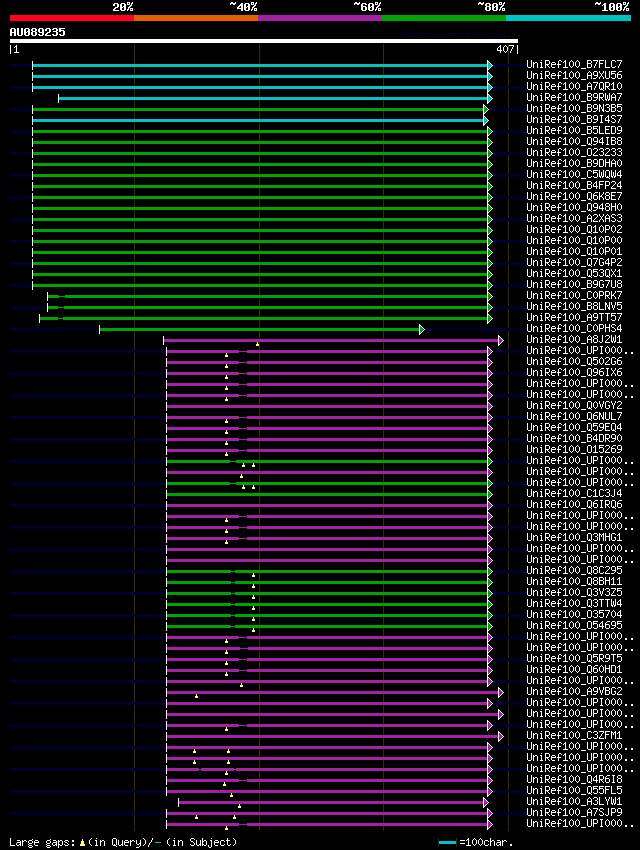Select the UniRef100_C0PRK7 label

coord(574,295)
